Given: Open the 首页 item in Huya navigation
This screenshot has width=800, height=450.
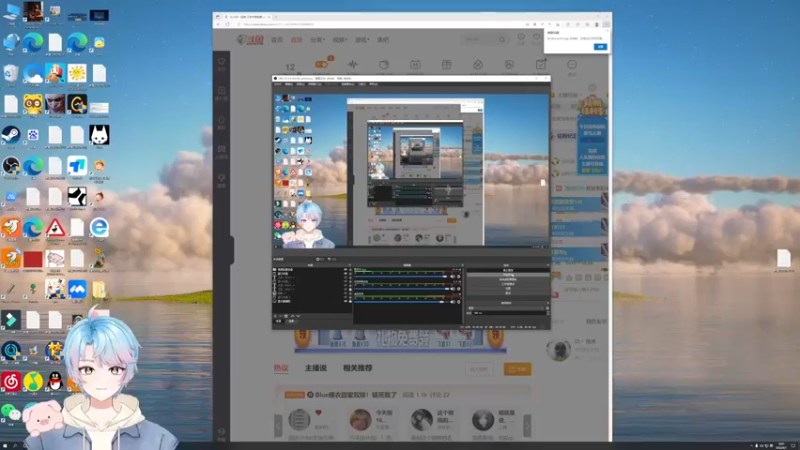Looking at the screenshot, I should (277, 40).
